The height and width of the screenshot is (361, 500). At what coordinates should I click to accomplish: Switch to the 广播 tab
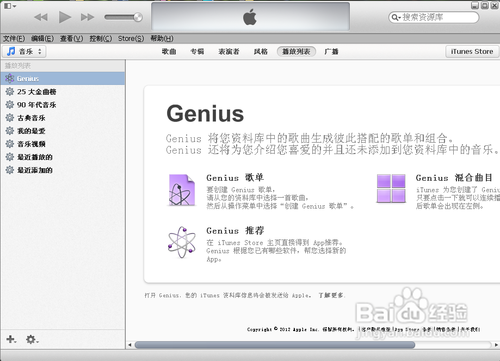pos(331,51)
